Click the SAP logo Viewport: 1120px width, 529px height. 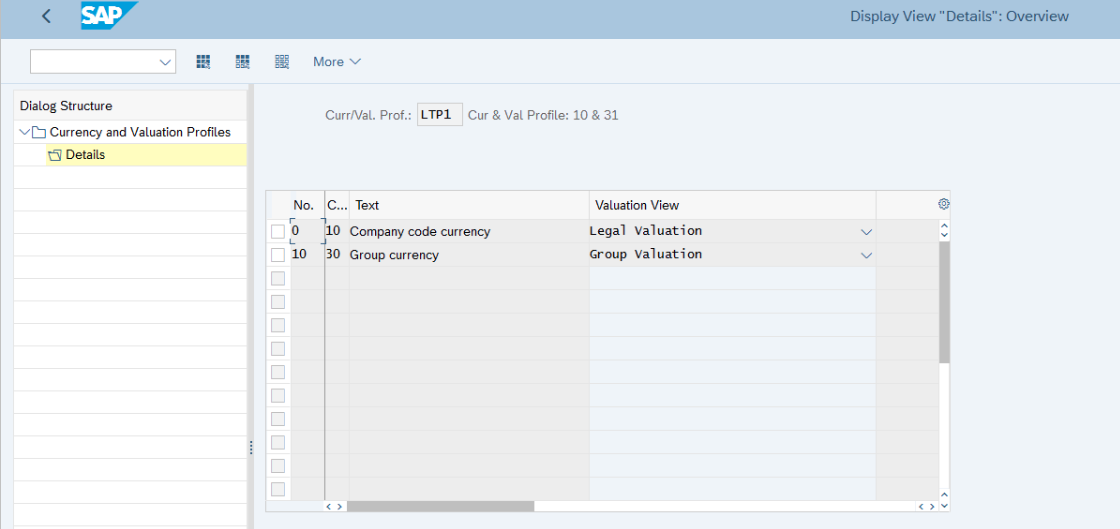coord(108,16)
